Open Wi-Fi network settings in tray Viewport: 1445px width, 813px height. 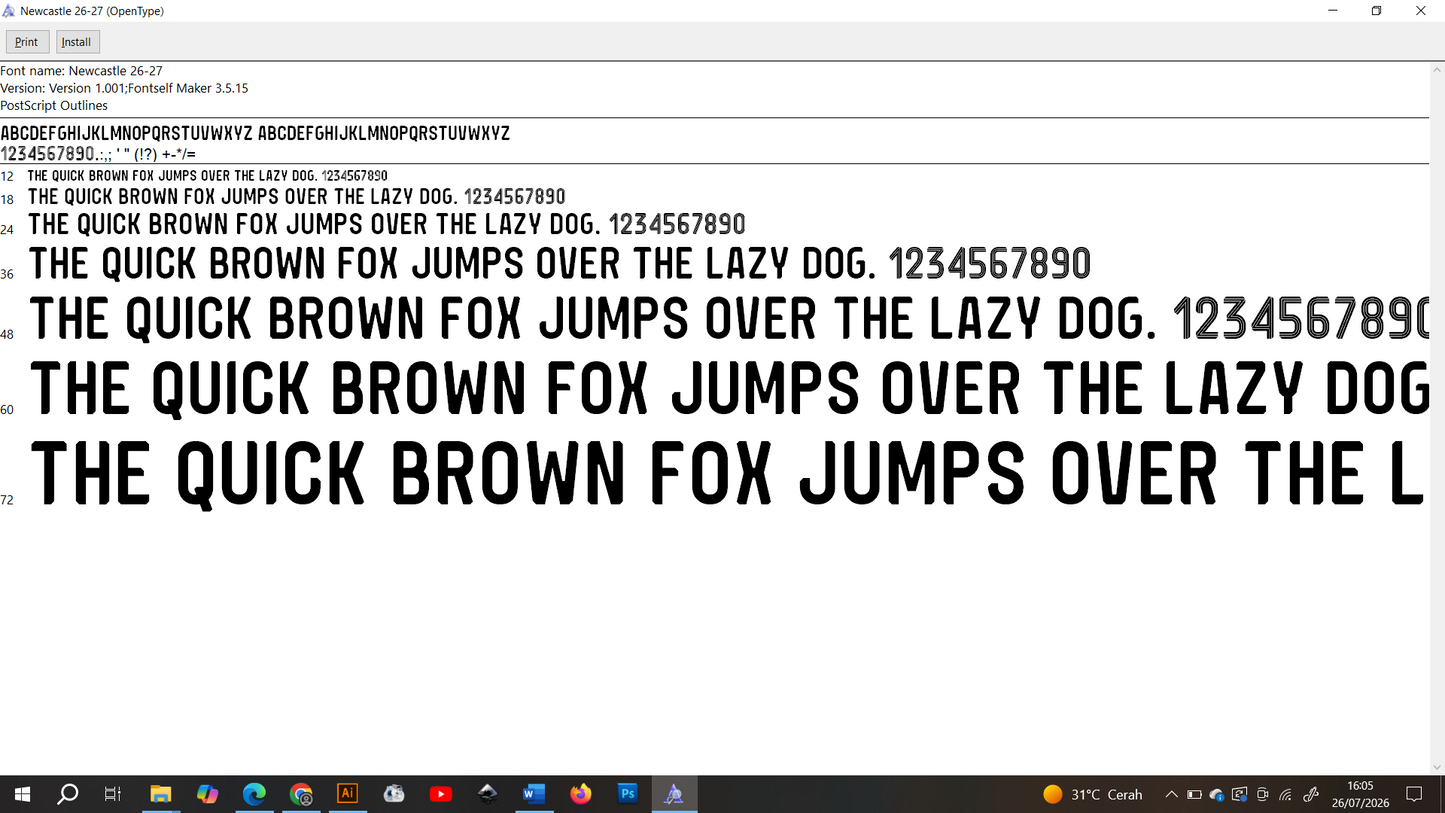coord(1286,794)
